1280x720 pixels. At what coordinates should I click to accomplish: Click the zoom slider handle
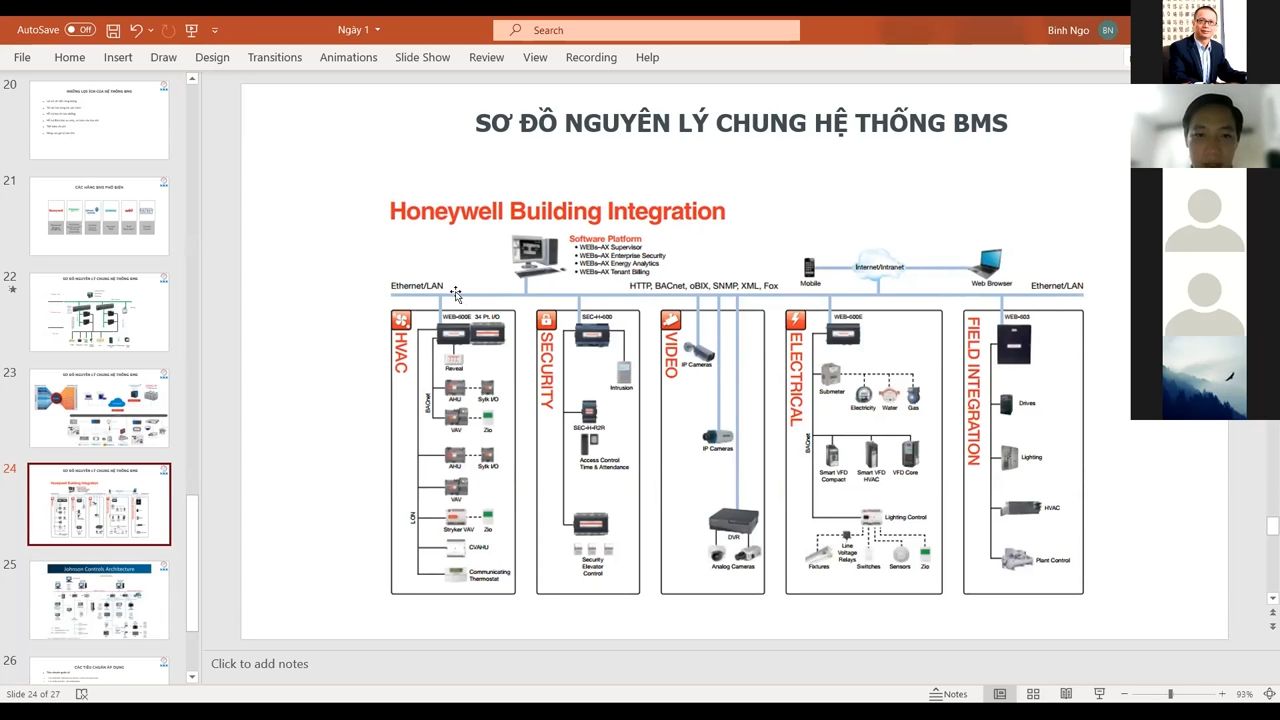(x=1170, y=694)
